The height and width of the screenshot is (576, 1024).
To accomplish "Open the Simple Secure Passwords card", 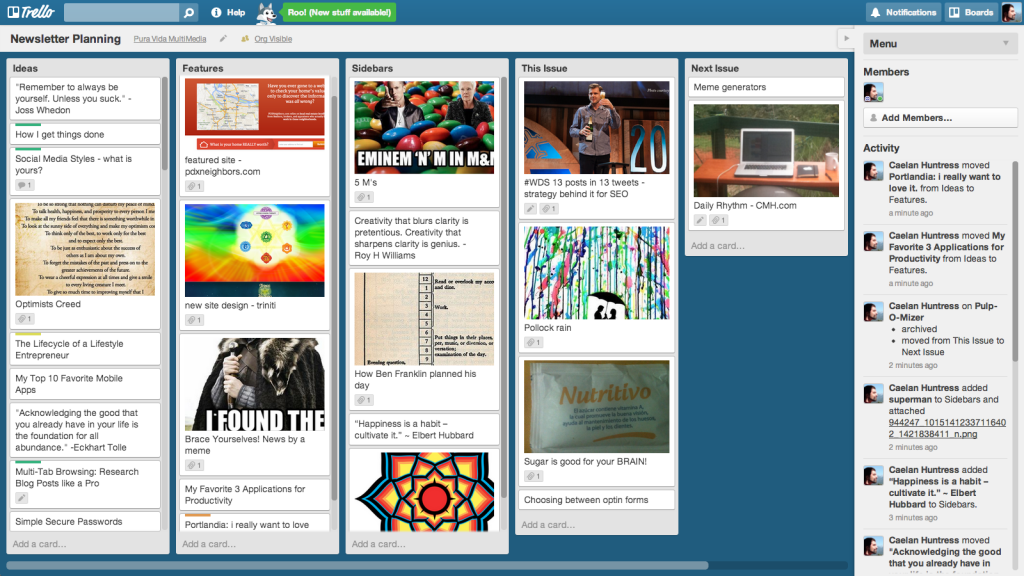I will coord(85,521).
